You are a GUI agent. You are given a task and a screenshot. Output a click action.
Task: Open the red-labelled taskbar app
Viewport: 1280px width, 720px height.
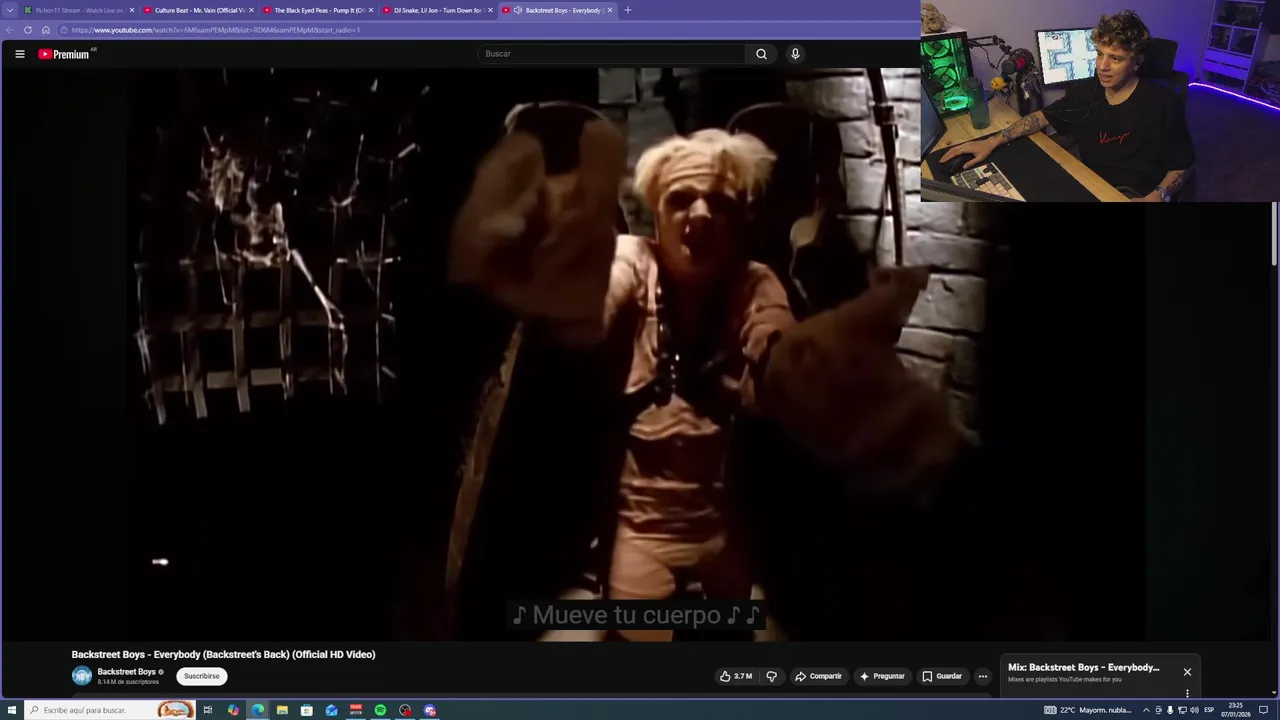tap(356, 710)
